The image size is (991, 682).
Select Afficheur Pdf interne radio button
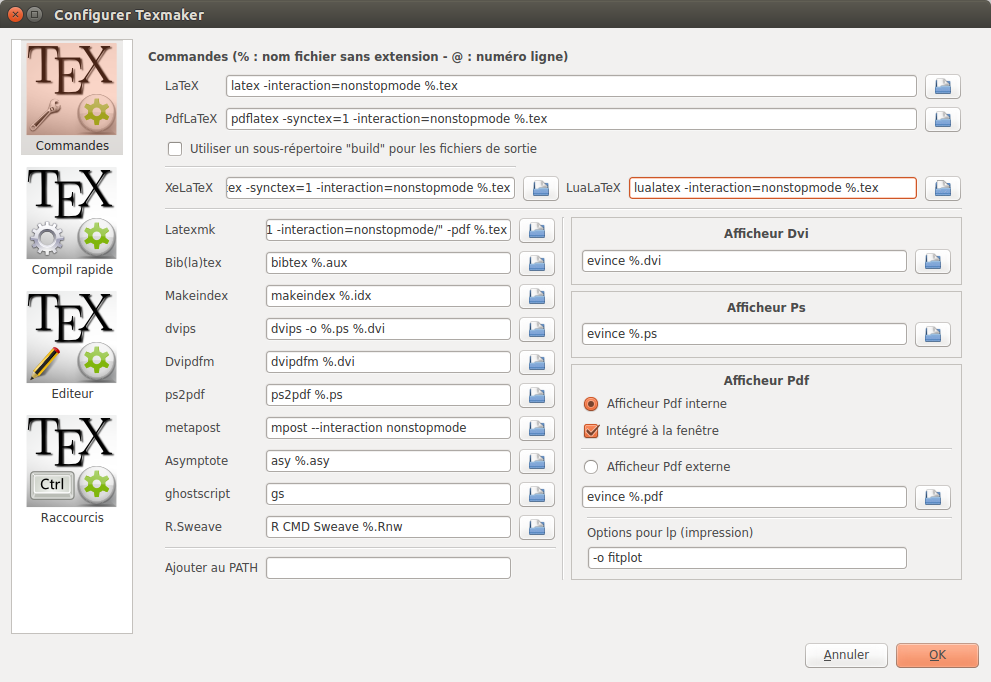pos(591,404)
